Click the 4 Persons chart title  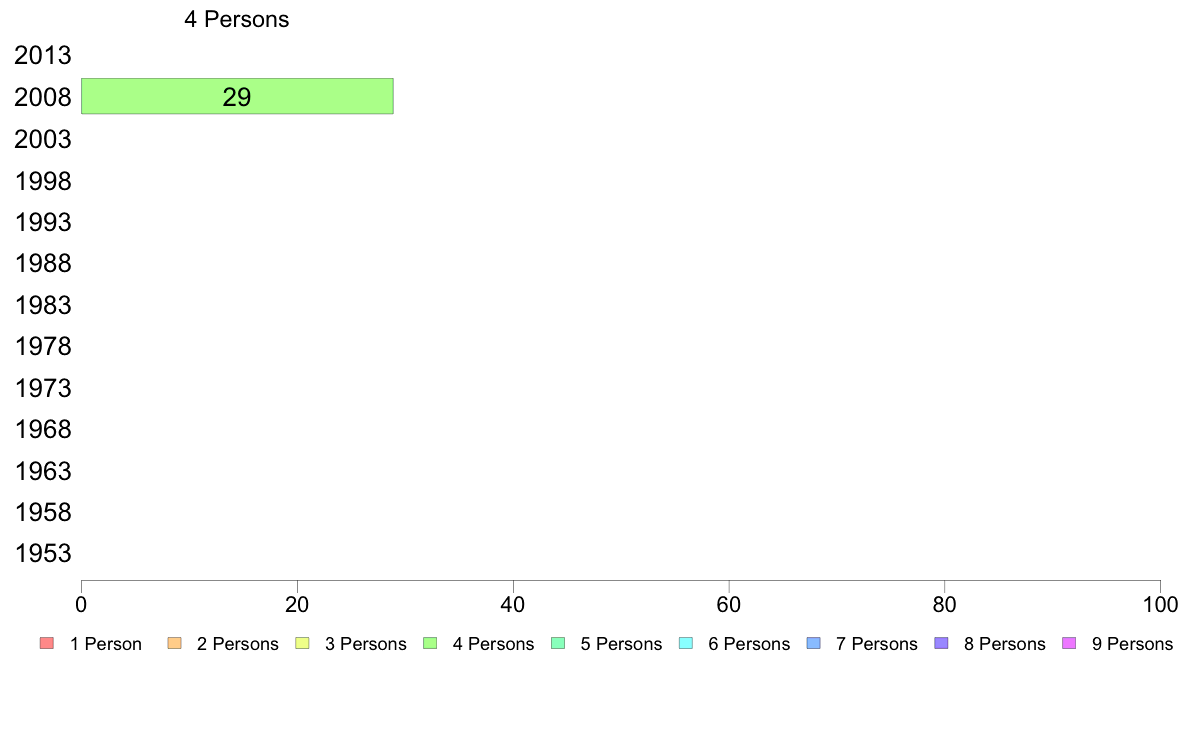pyautogui.click(x=236, y=19)
